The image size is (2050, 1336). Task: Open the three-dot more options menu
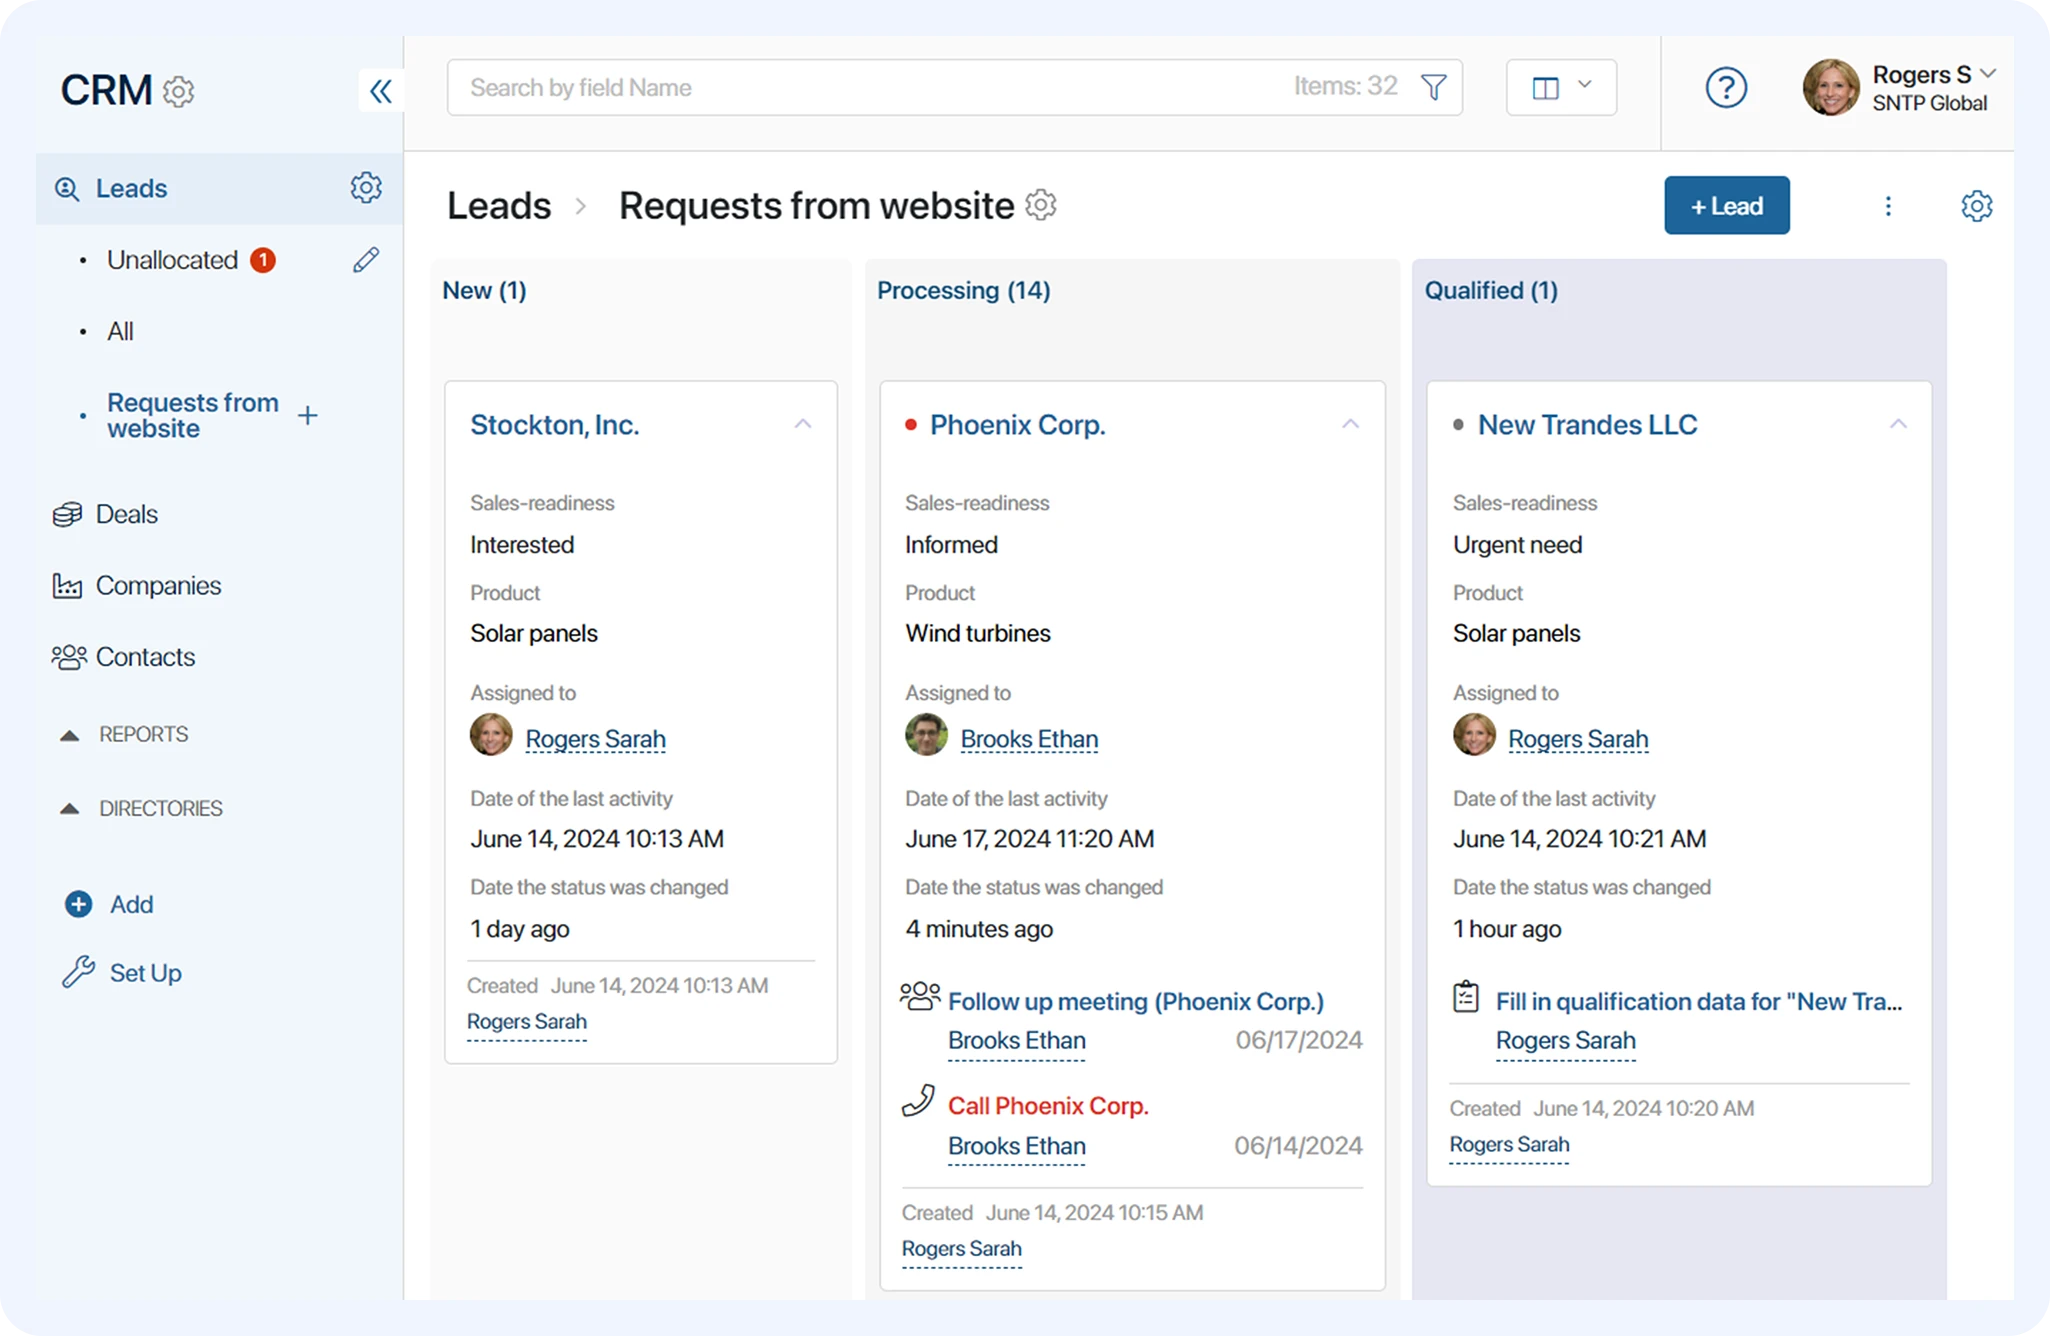(x=1887, y=206)
